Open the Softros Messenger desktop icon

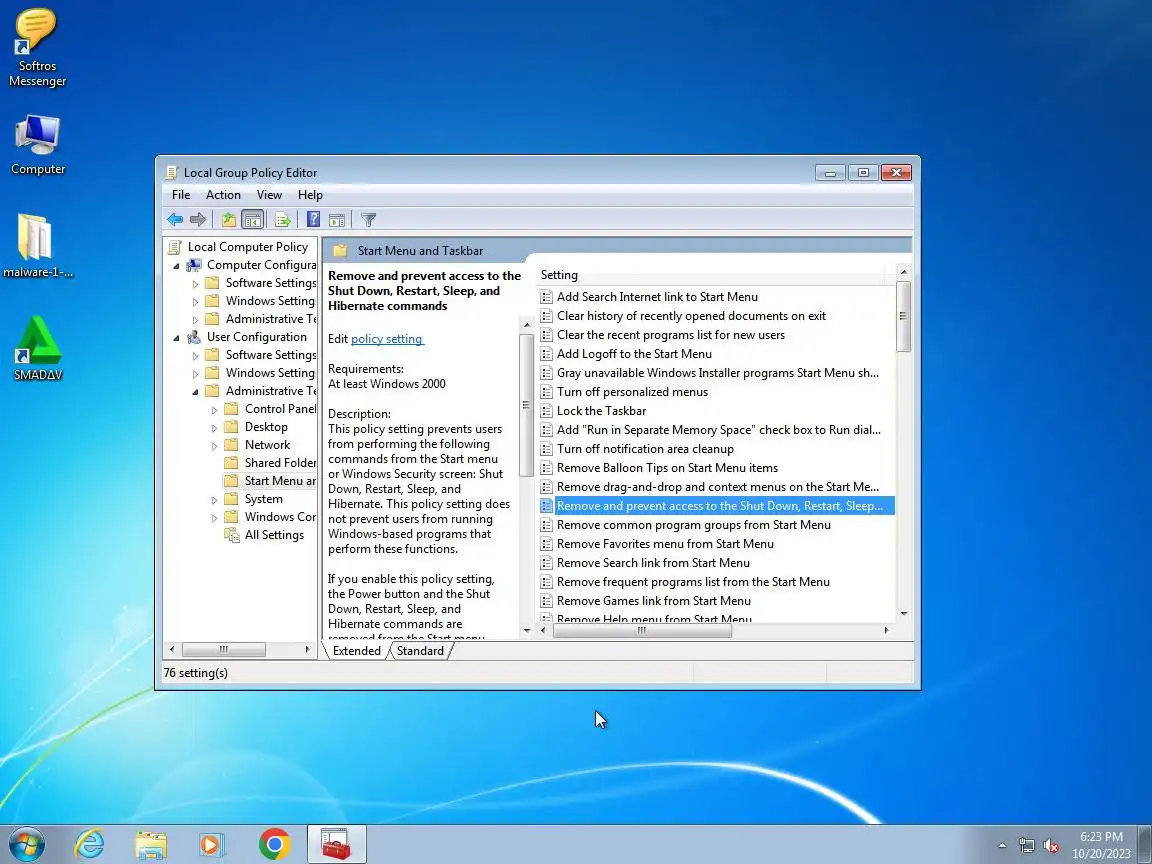click(37, 48)
